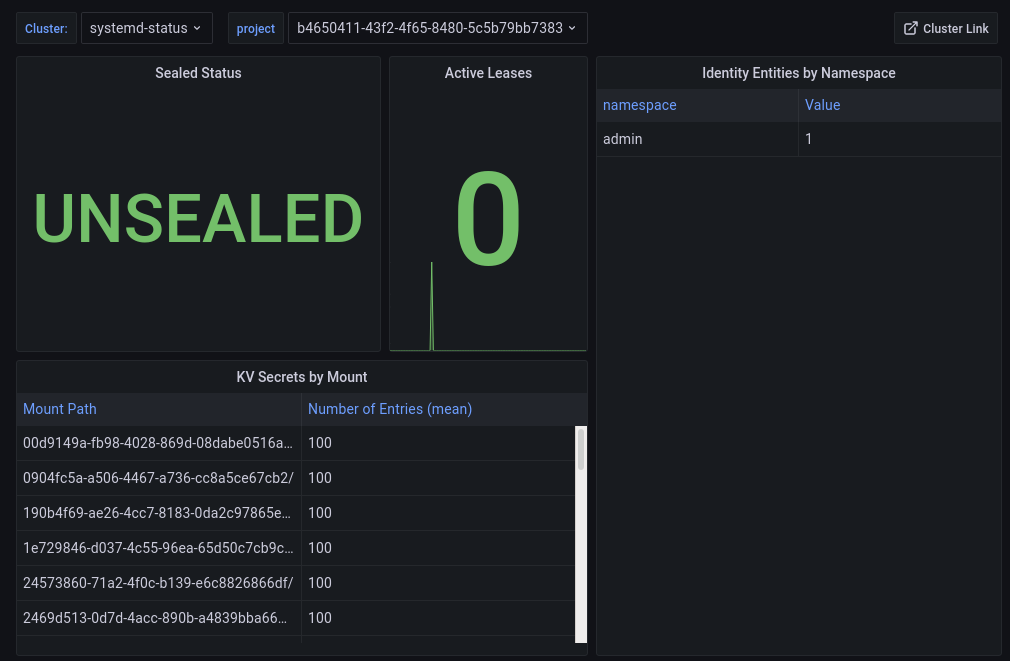
Task: Sort by Number of Entries (mean) column
Action: tap(390, 409)
